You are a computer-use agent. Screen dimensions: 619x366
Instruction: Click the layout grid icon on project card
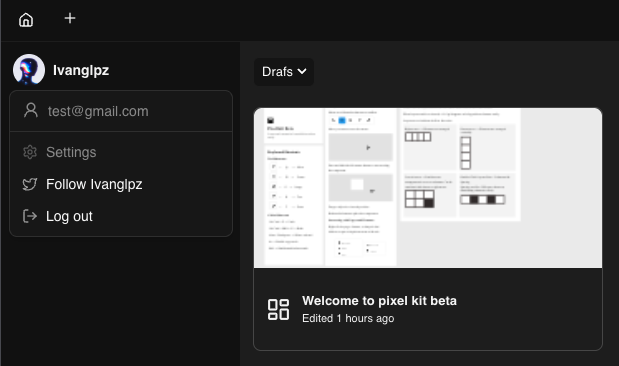278,310
